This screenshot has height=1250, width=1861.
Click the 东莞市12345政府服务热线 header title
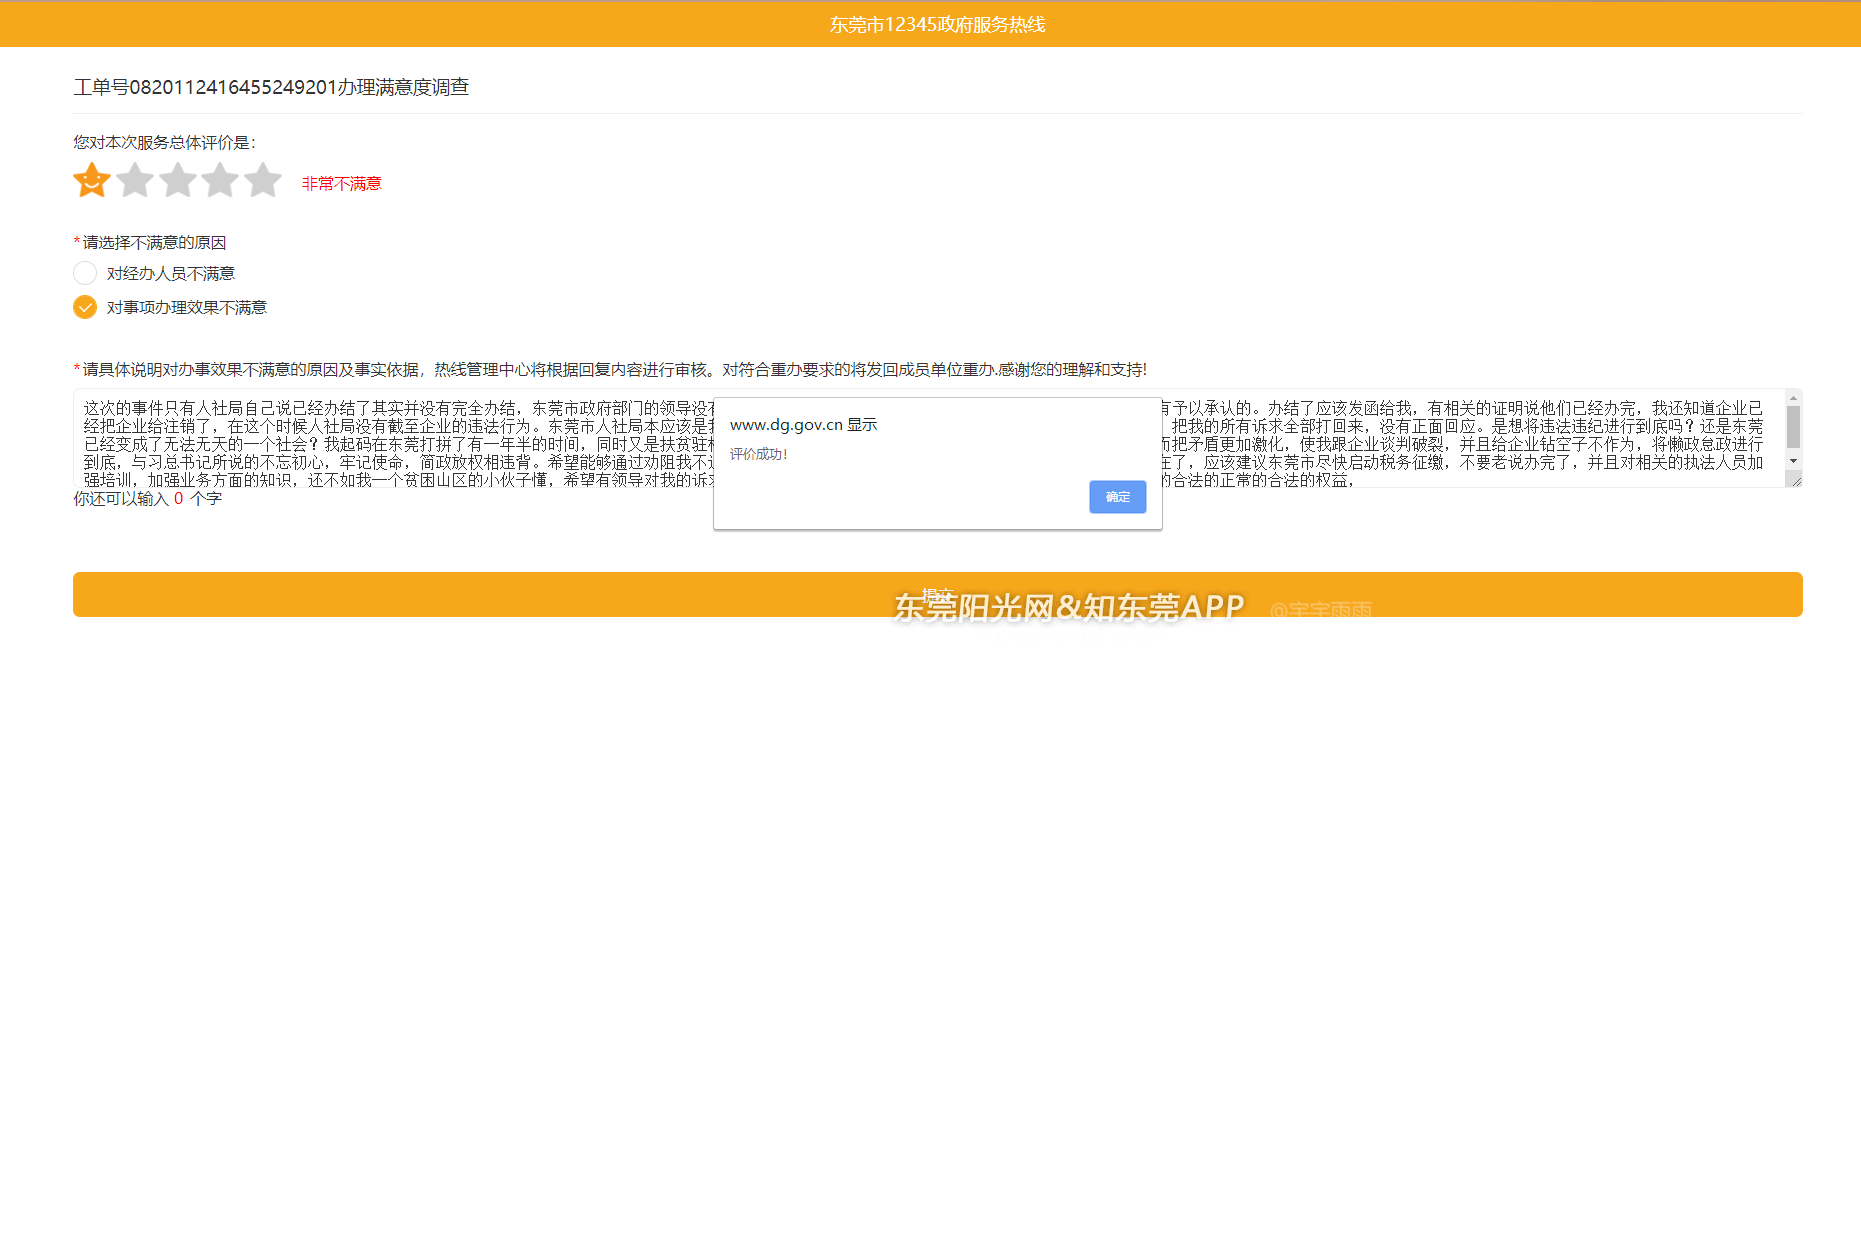937,24
